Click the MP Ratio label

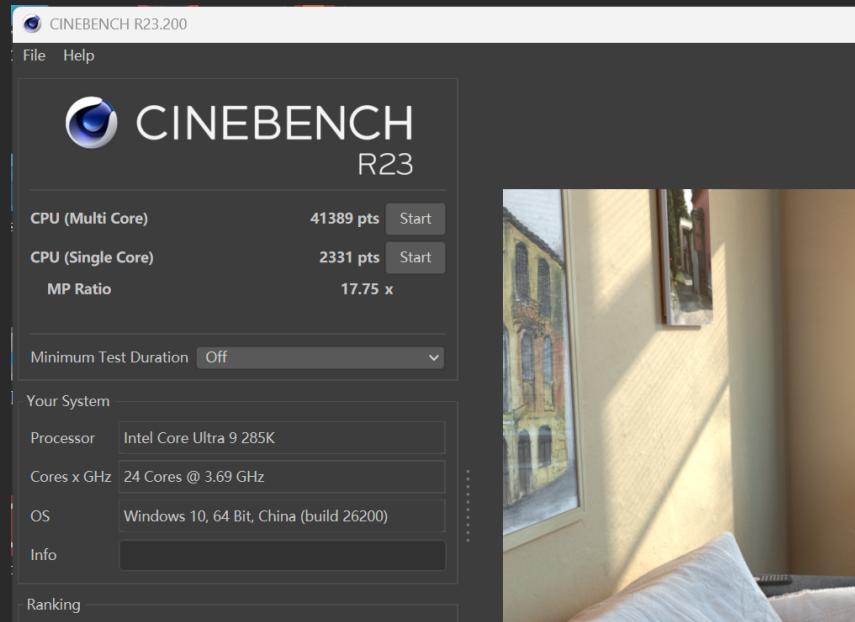coord(79,289)
